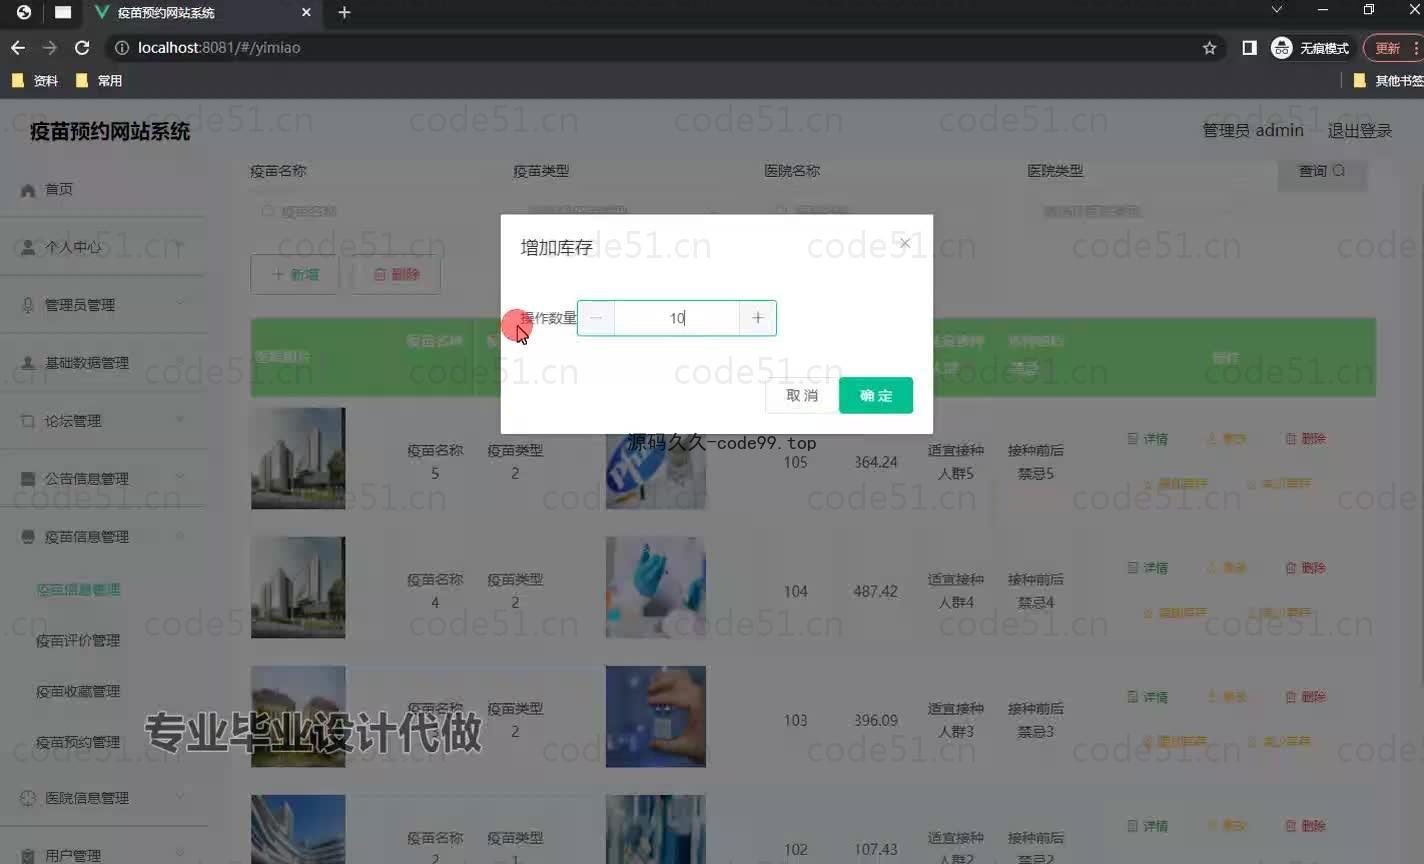The height and width of the screenshot is (864, 1424).
Task: Click the 查询 search button
Action: [1322, 171]
